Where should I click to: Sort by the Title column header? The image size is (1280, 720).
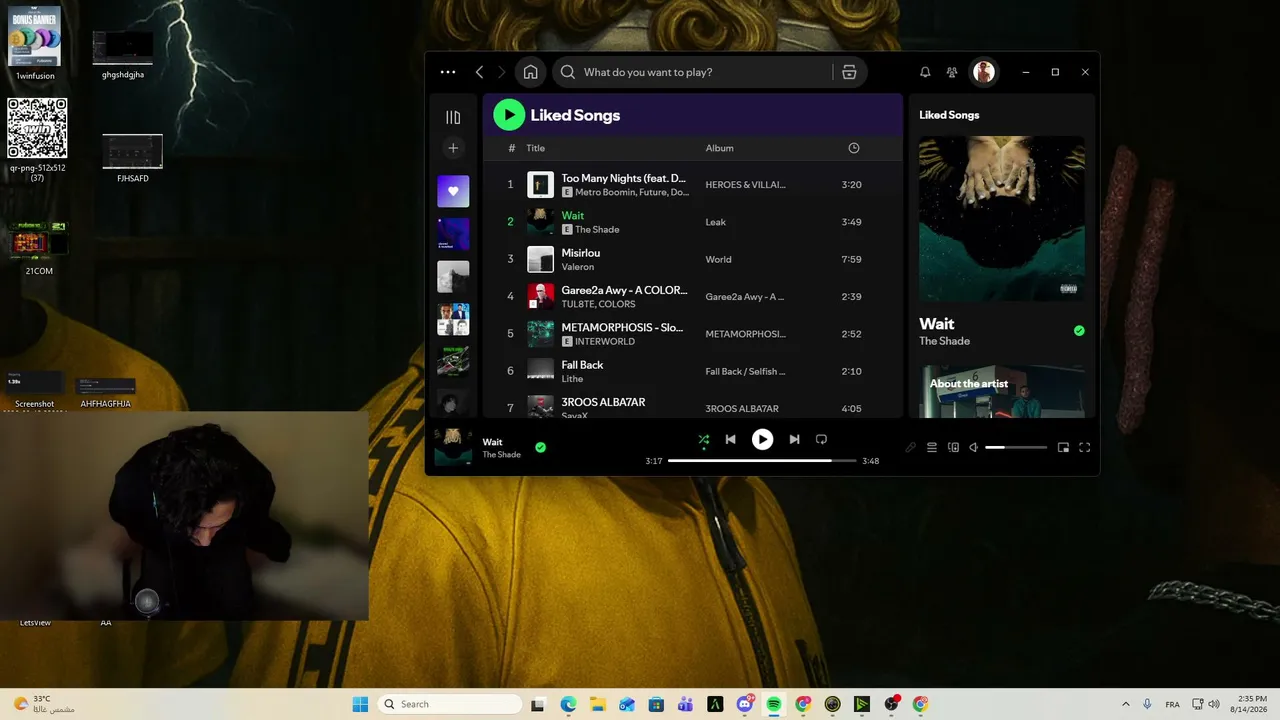(x=536, y=148)
